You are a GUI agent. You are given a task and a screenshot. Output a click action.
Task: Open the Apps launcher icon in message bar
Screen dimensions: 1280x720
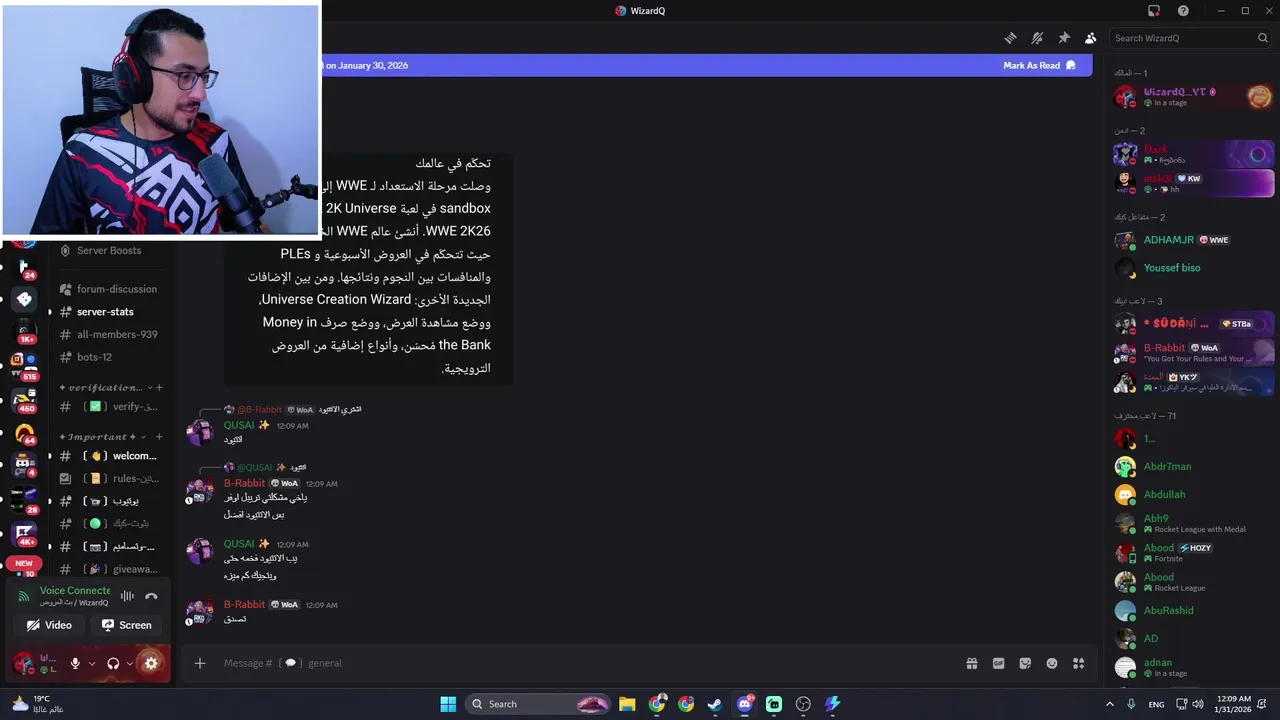1078,663
